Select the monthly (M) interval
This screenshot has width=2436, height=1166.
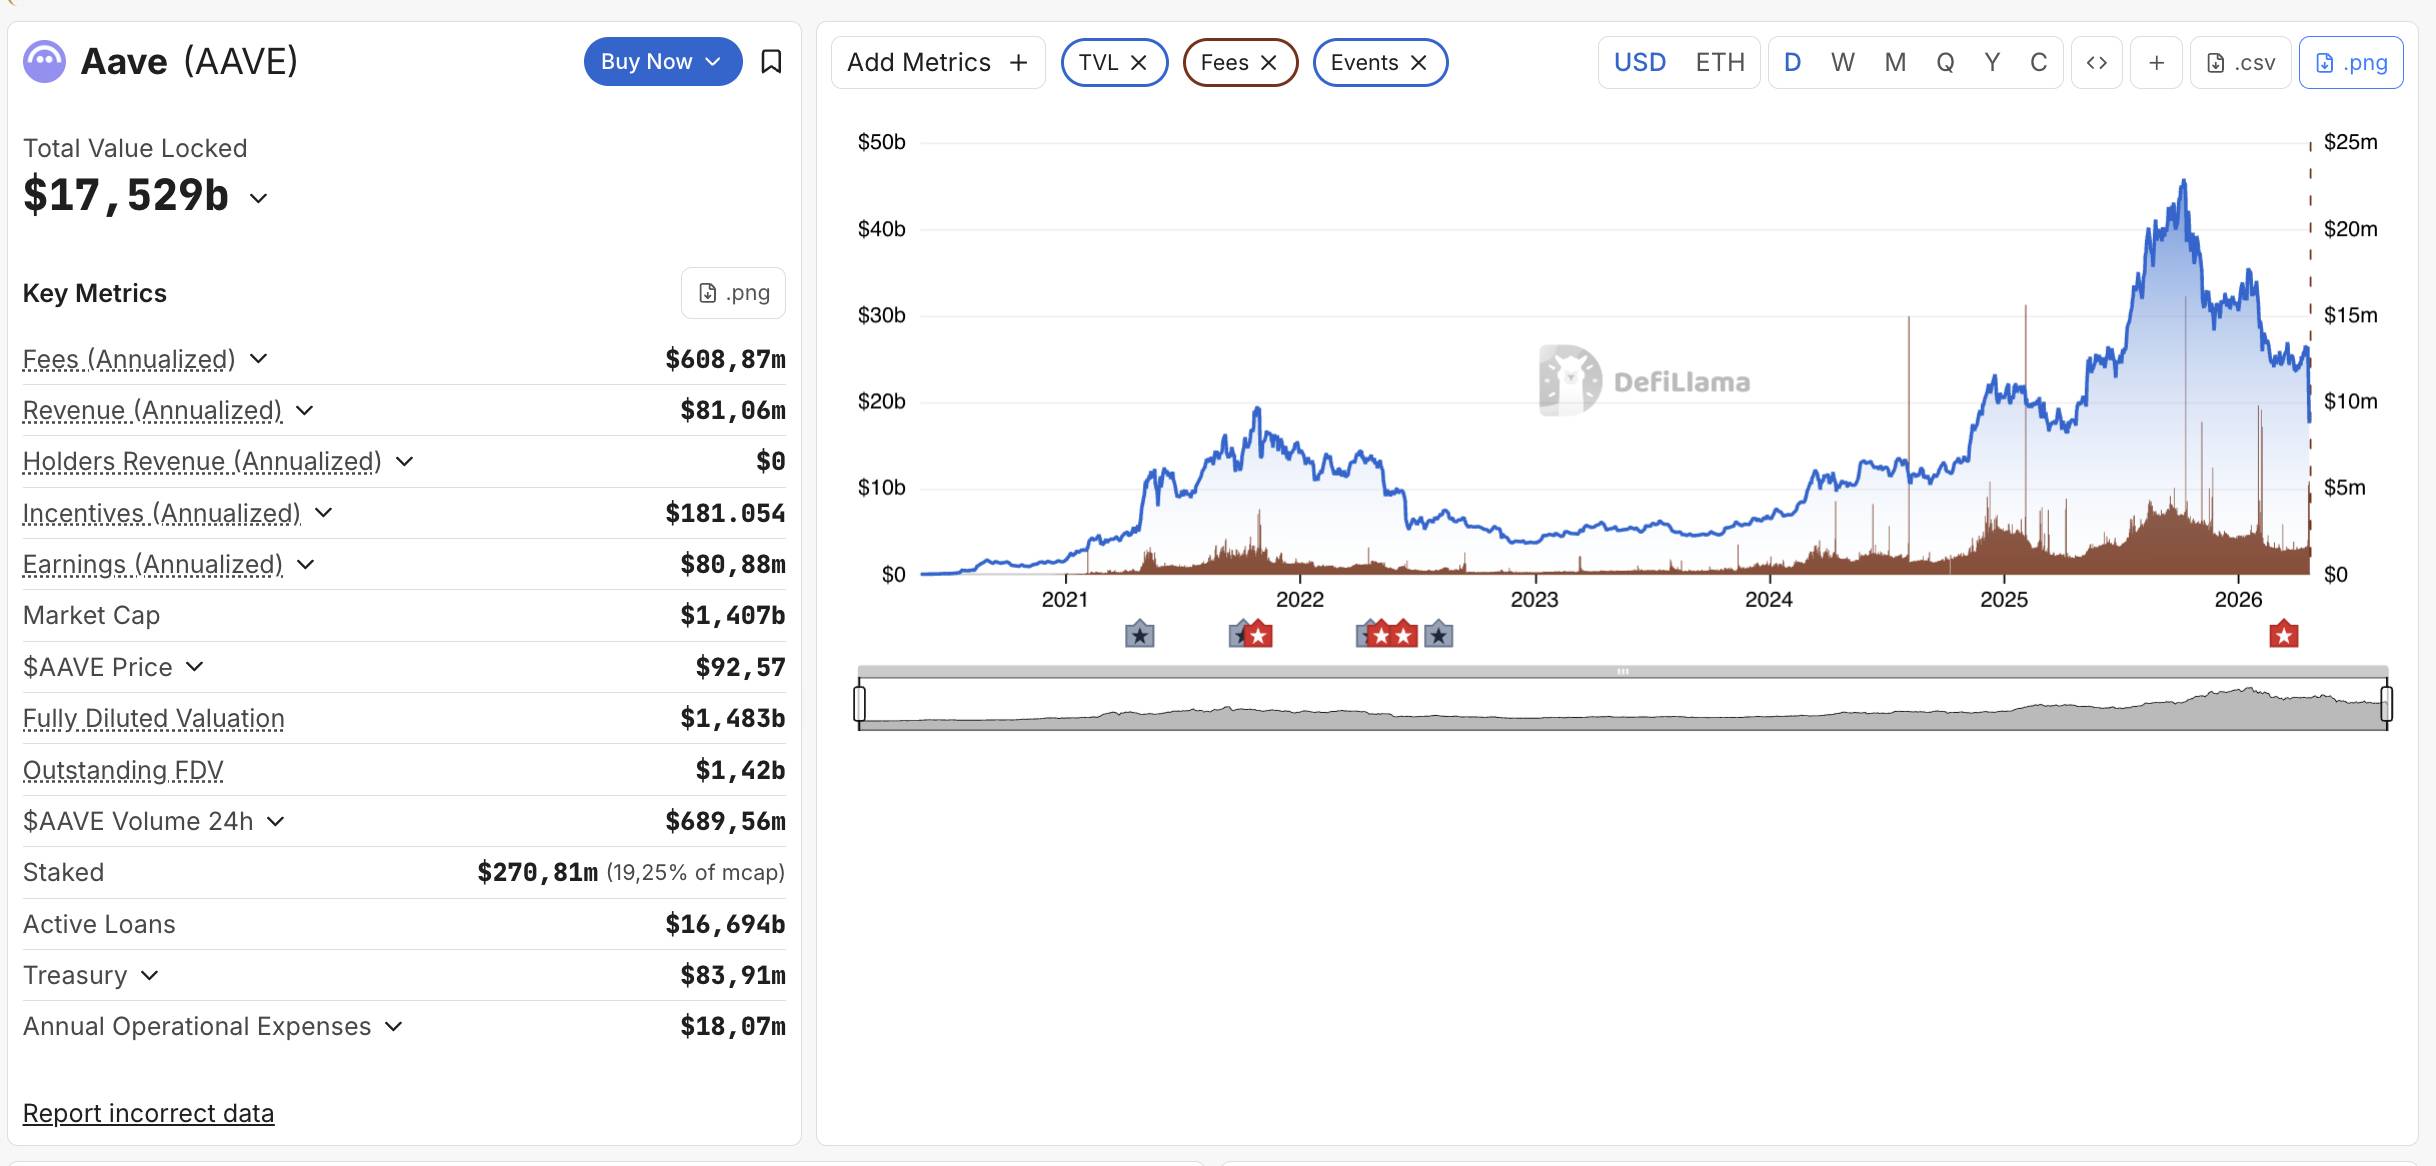(x=1894, y=63)
